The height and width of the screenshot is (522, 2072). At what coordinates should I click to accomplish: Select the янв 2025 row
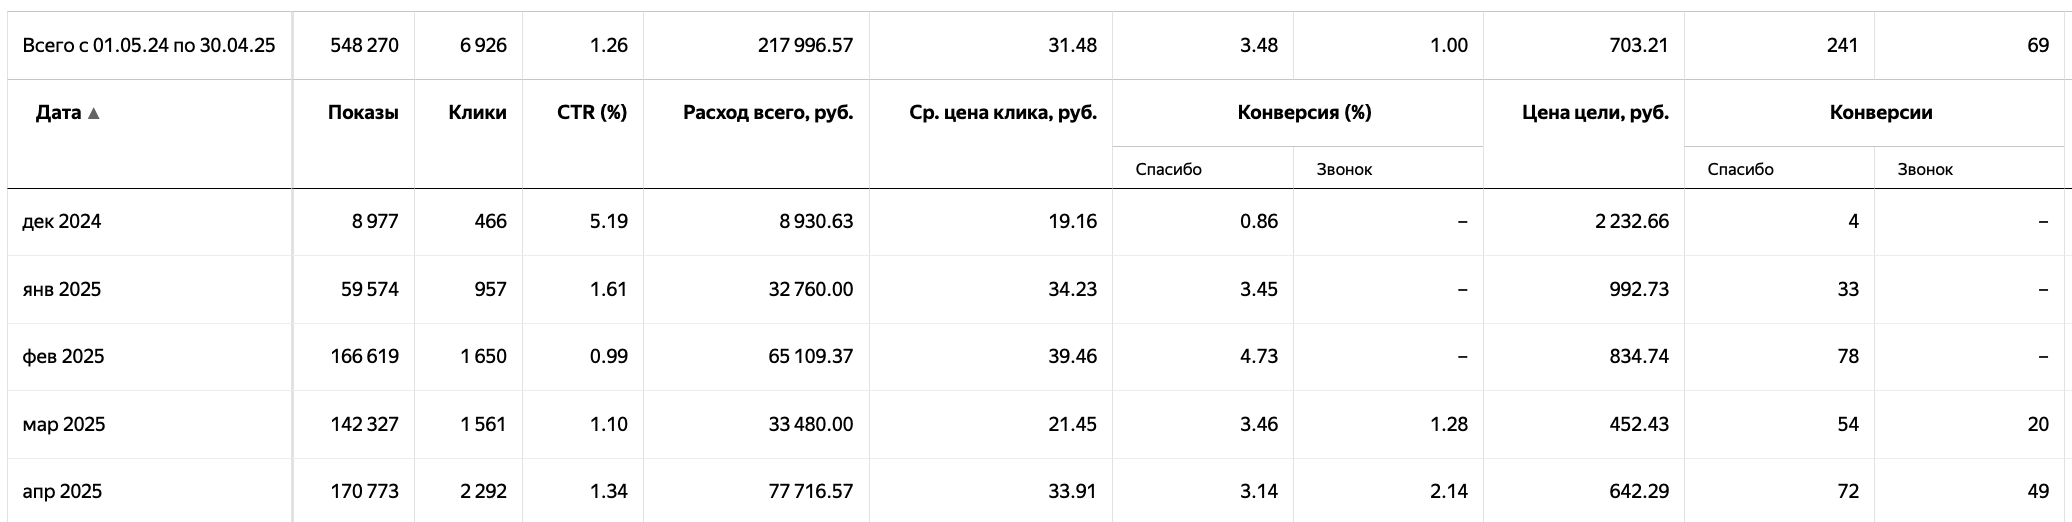1036,289
